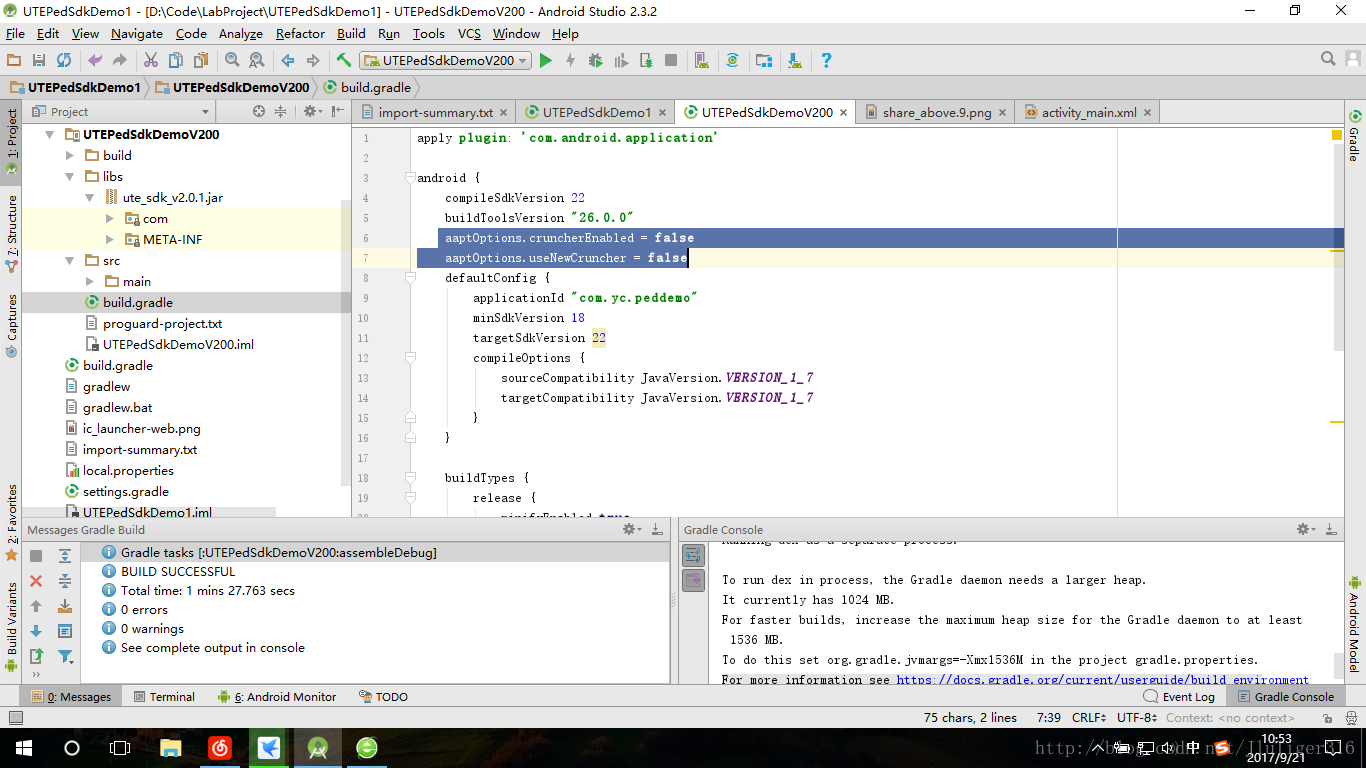This screenshot has width=1366, height=768.
Task: Click the Stop square toolbar icon
Action: click(671, 60)
